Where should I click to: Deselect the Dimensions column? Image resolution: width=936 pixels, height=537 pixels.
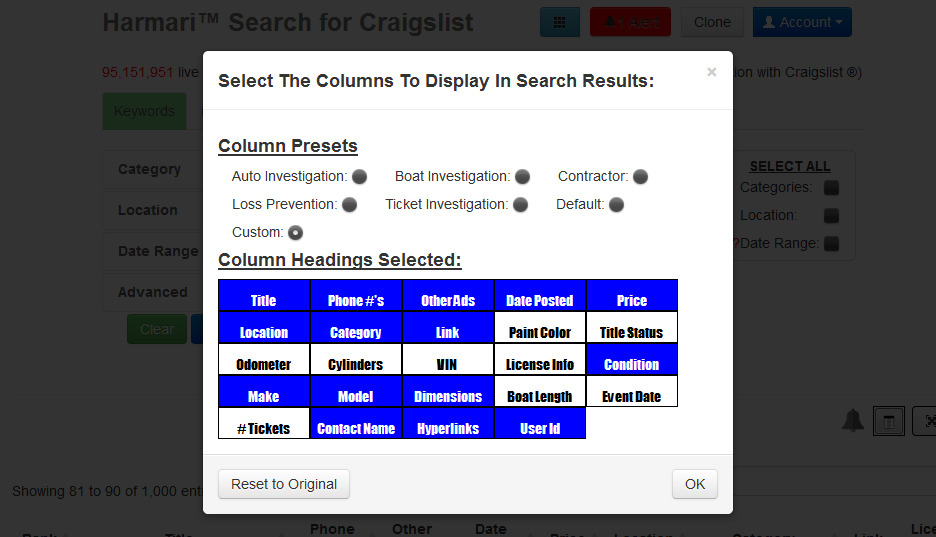click(x=448, y=392)
